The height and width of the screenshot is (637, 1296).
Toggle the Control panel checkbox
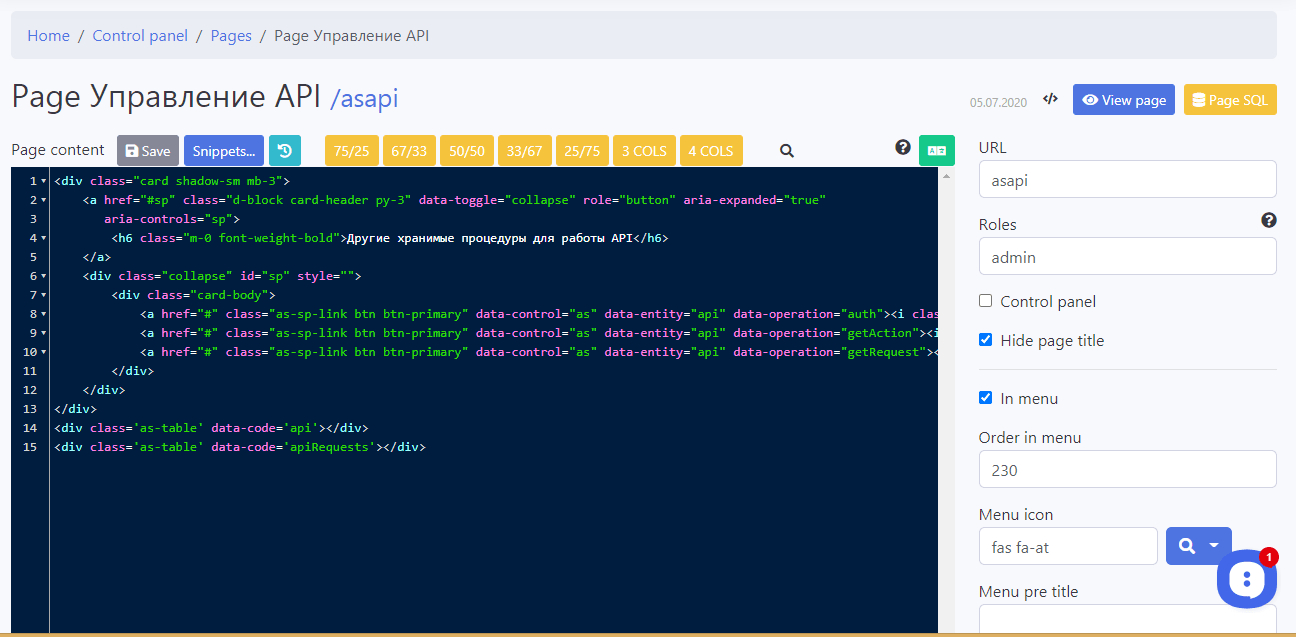pos(986,301)
